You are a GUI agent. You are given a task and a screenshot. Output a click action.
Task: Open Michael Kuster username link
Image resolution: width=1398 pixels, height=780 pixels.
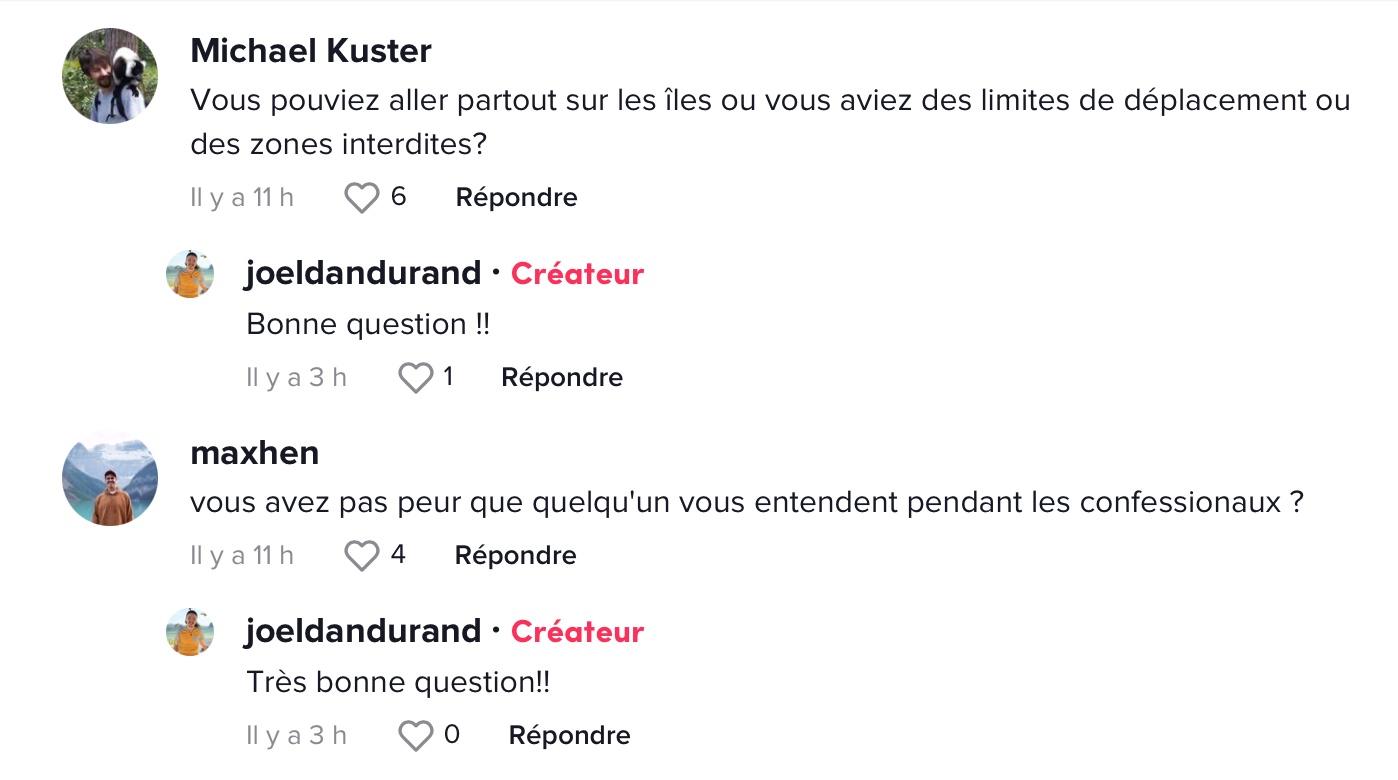pos(311,51)
